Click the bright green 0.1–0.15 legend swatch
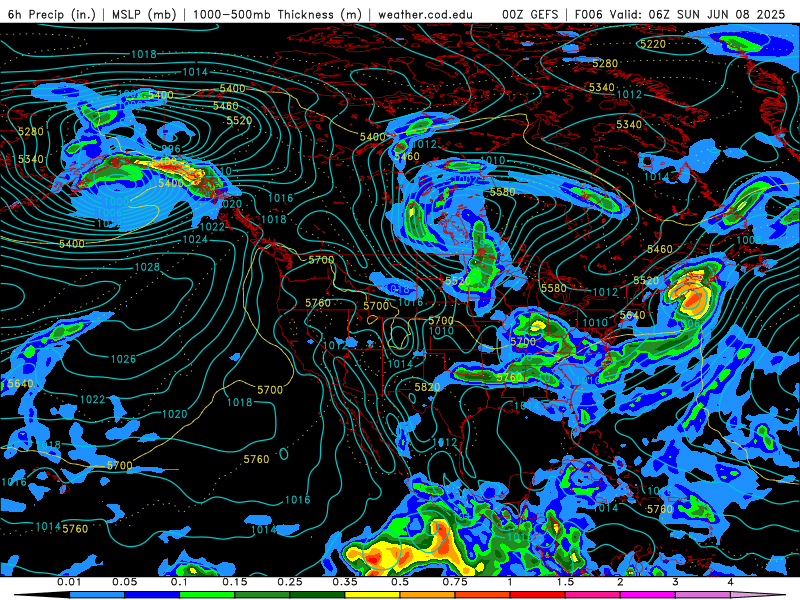The height and width of the screenshot is (600, 800). (207, 595)
